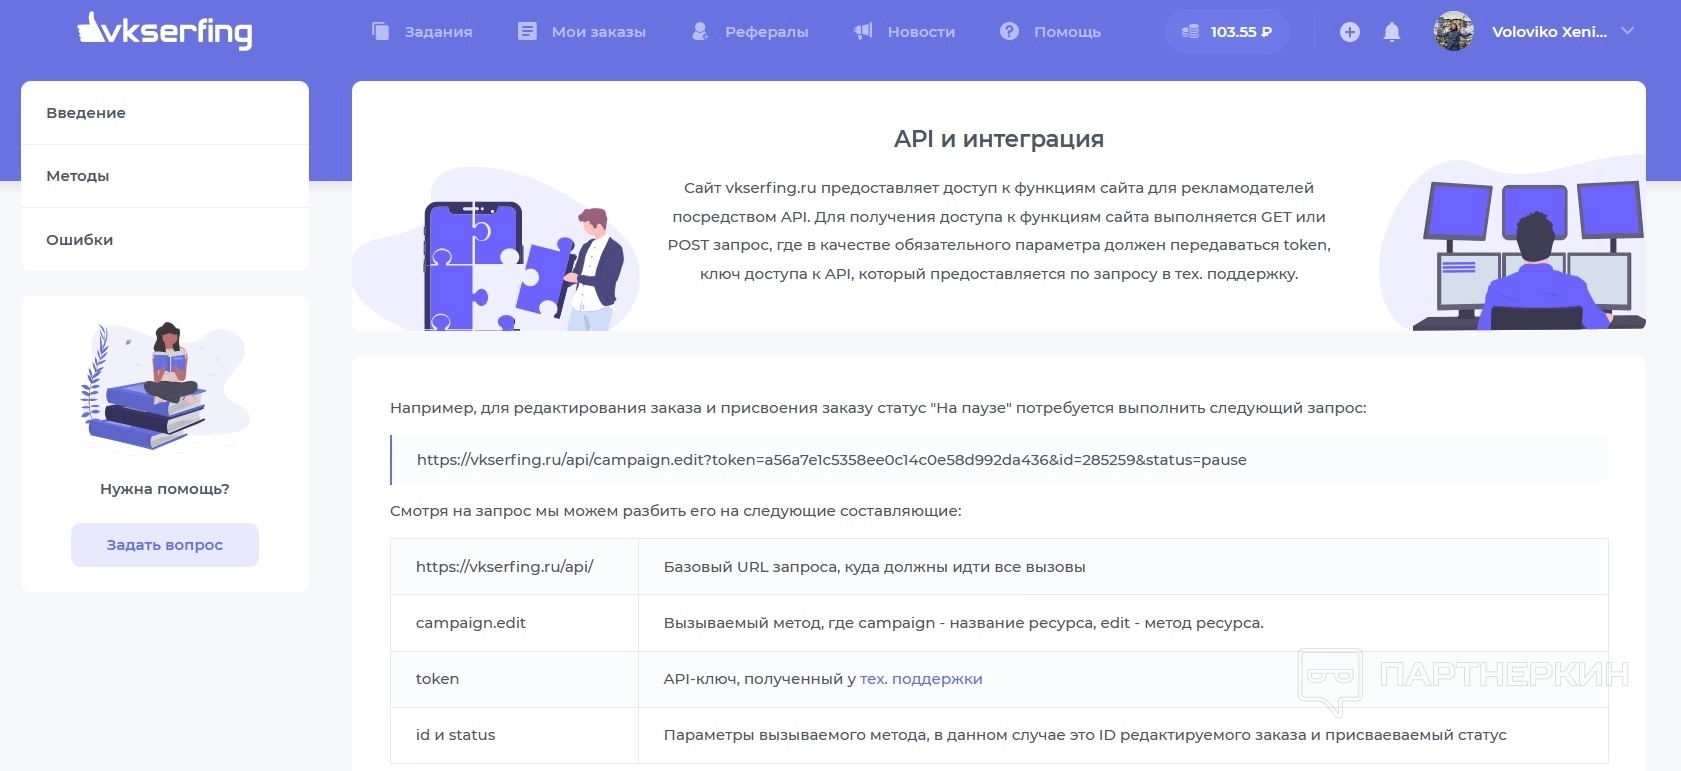
Task: Click the coins icon in balance
Action: 1190,32
